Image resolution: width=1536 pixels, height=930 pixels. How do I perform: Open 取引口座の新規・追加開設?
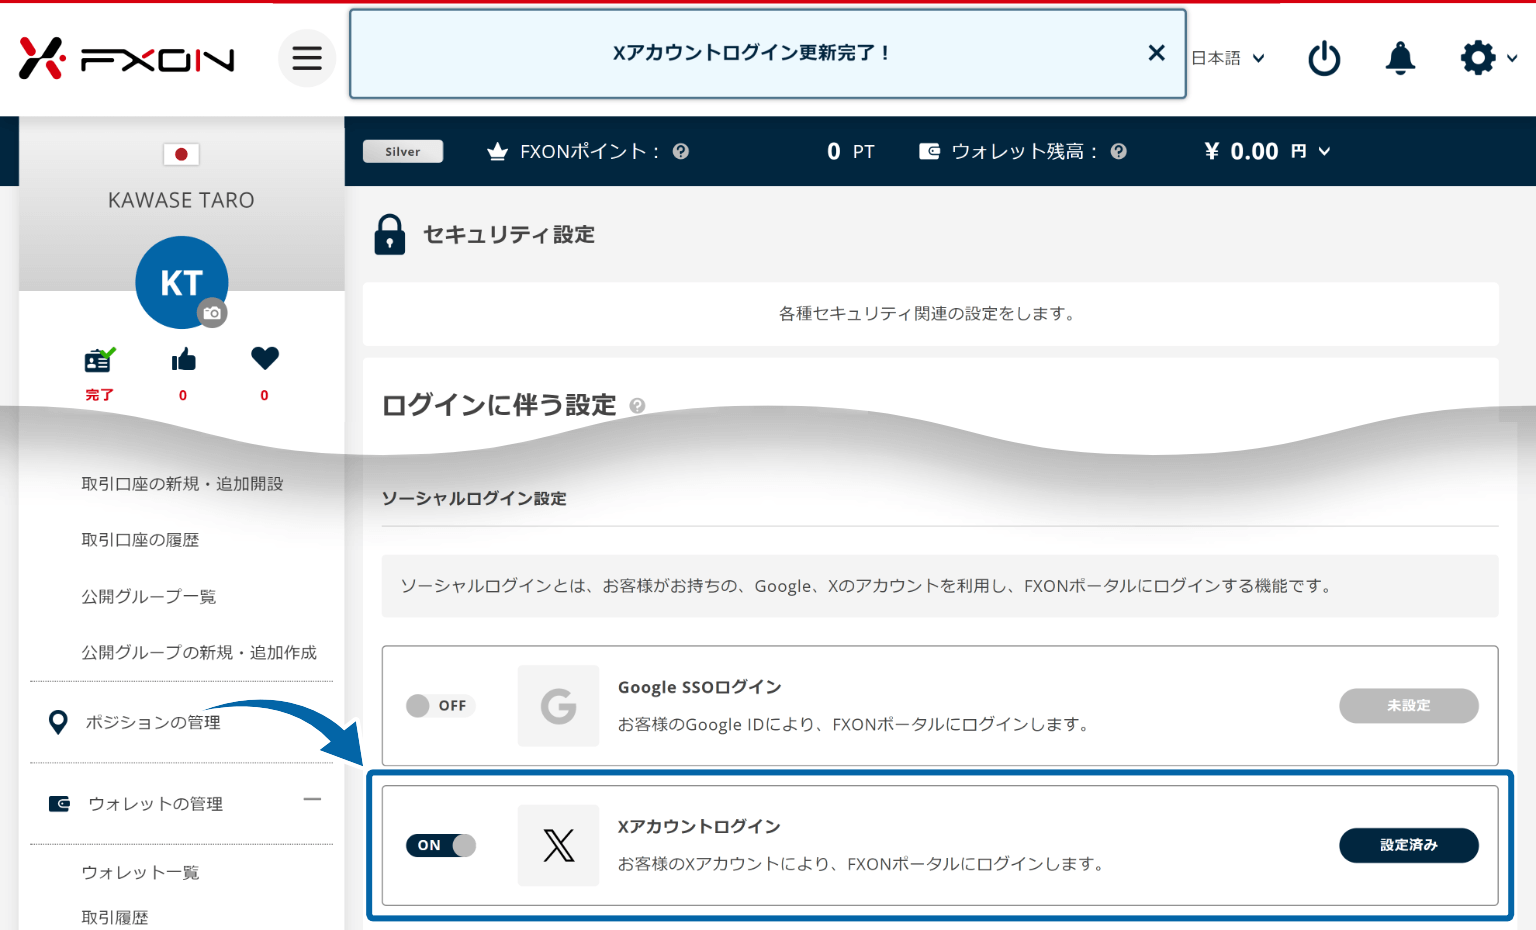pyautogui.click(x=182, y=484)
